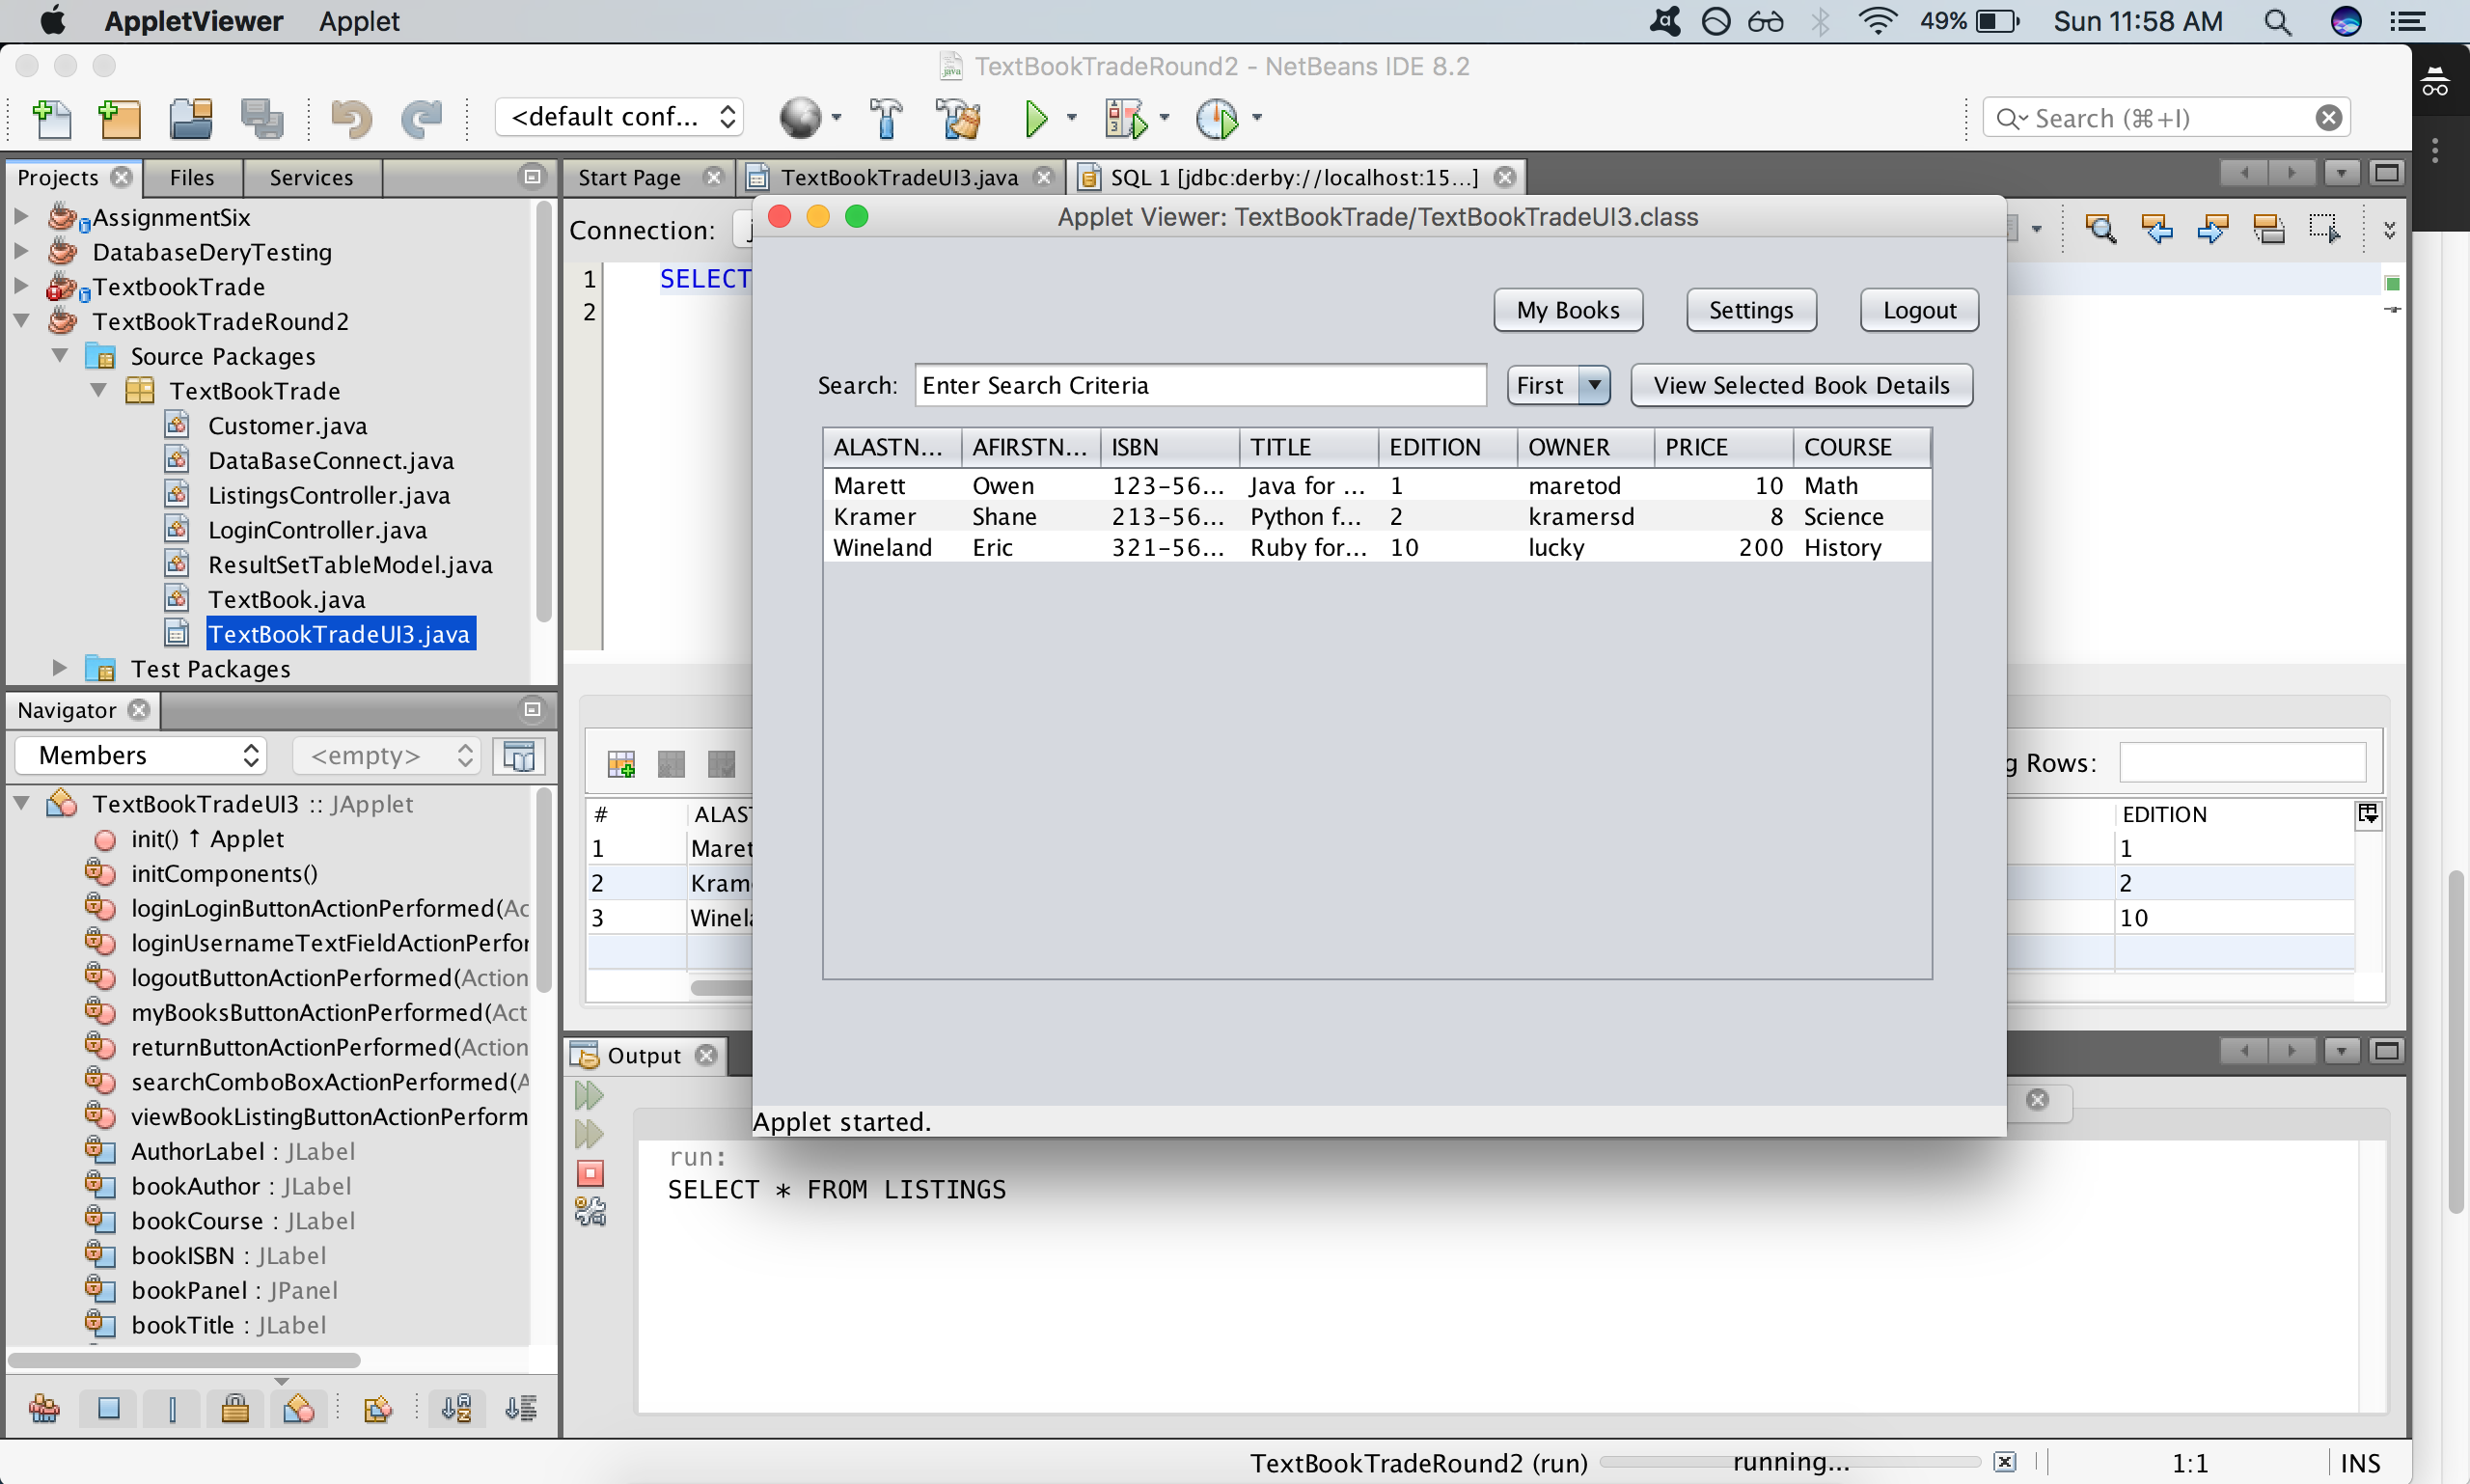Expand the Test Packages tree node

(x=59, y=668)
